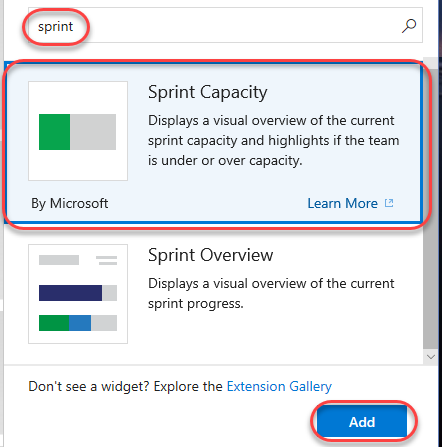442x447 pixels.
Task: Click the scrollbar down arrow
Action: pos(431,357)
